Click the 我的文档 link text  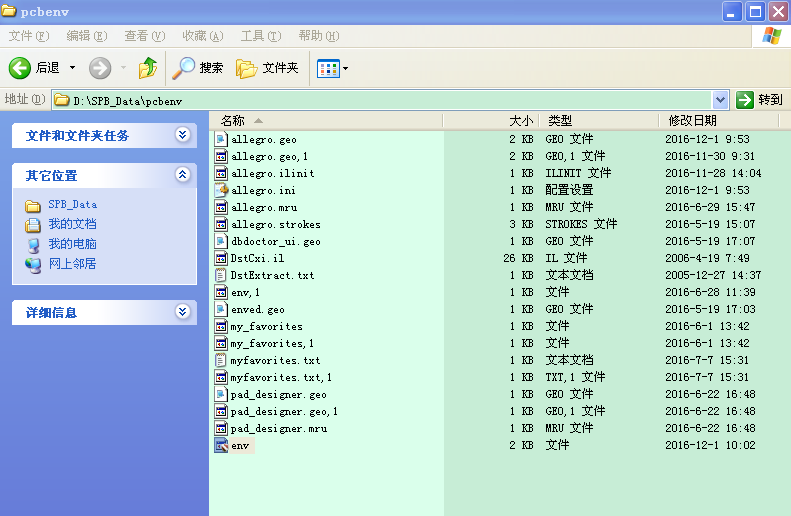pyautogui.click(x=72, y=224)
